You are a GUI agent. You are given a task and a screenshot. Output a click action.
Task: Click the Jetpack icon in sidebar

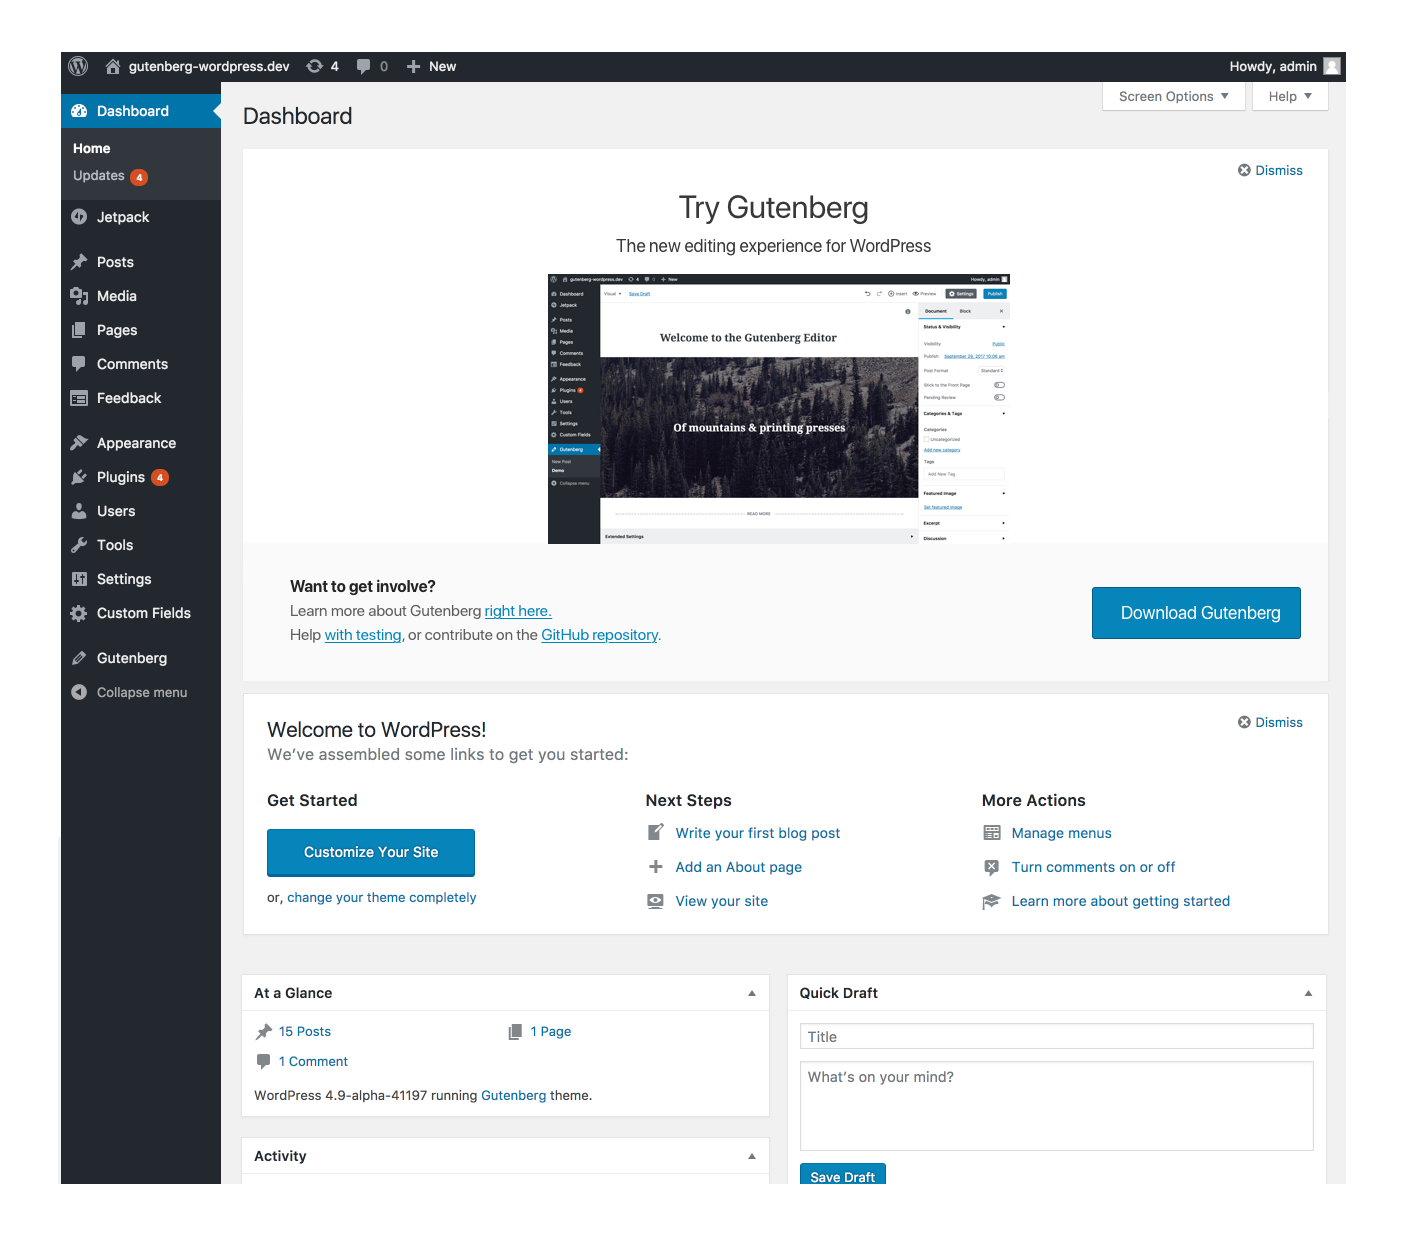coord(79,217)
